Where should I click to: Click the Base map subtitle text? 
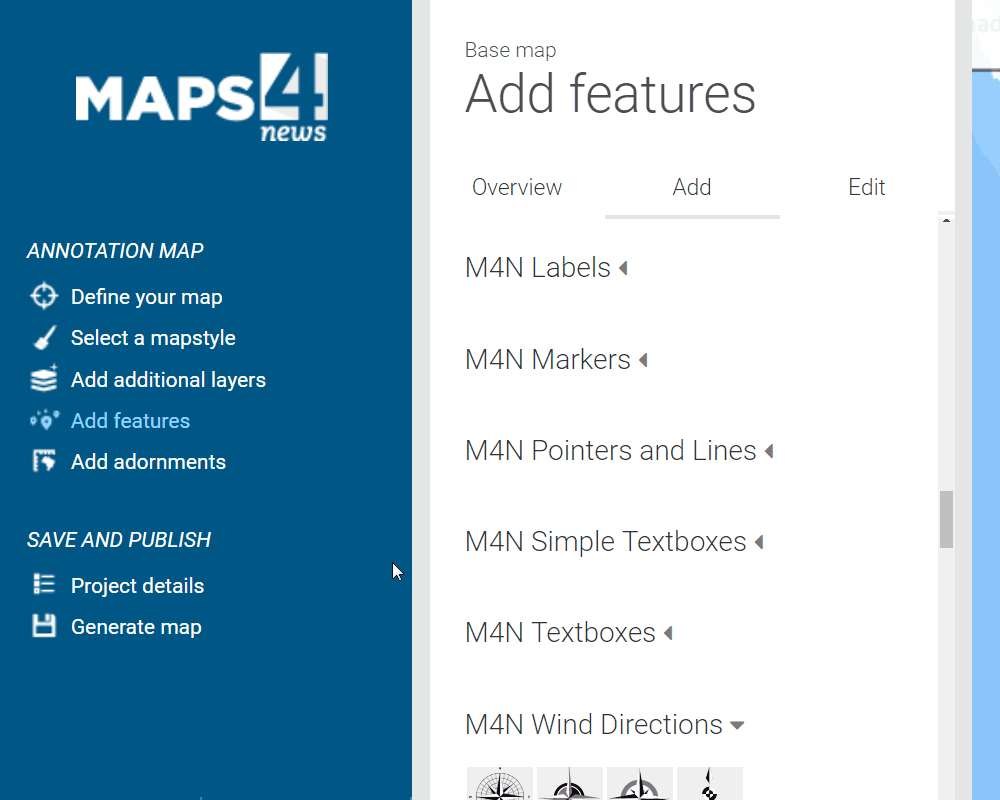[x=510, y=50]
